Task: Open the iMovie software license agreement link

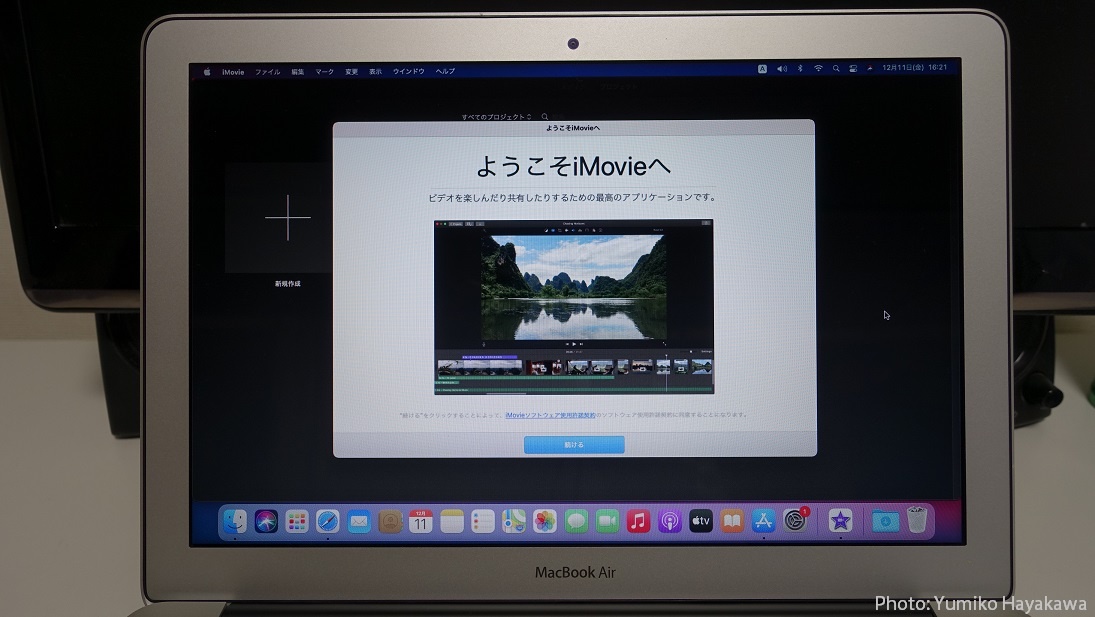Action: (550, 415)
